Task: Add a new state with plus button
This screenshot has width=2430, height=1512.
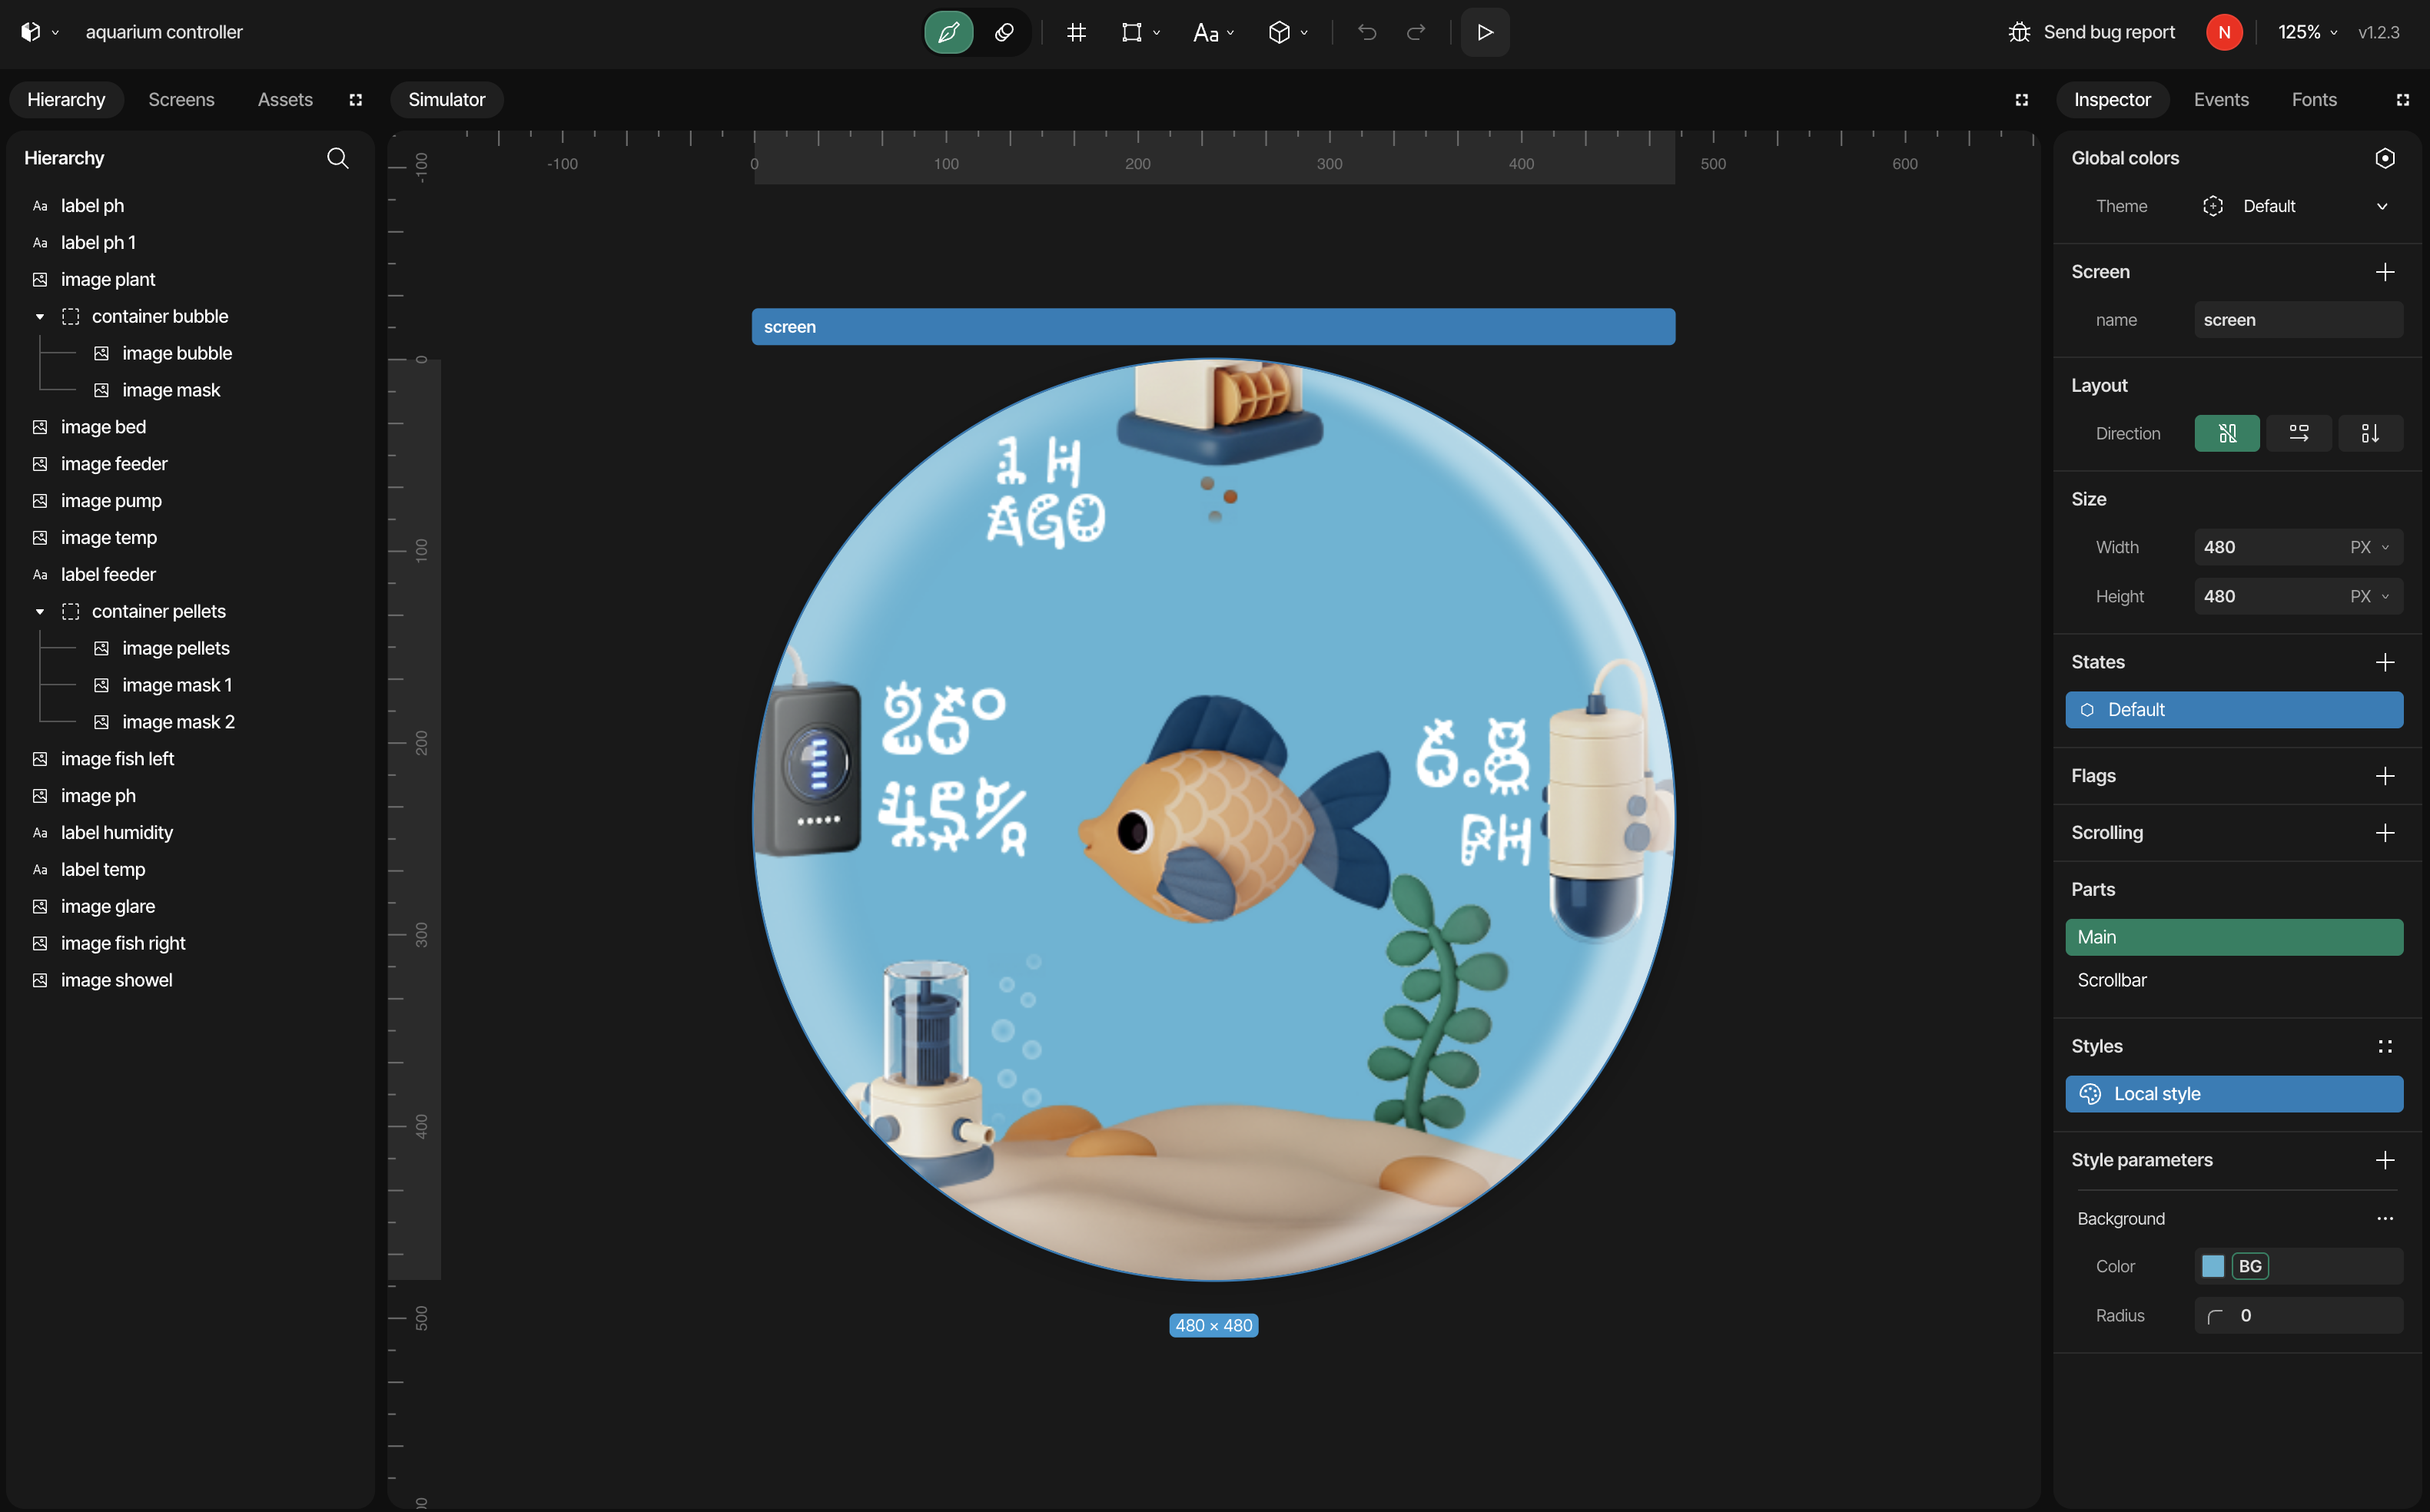Action: pos(2384,662)
